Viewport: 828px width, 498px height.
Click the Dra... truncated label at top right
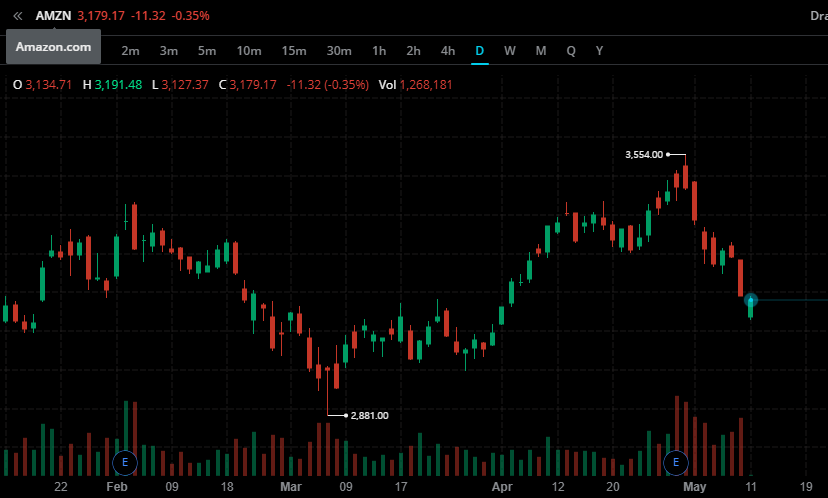819,16
